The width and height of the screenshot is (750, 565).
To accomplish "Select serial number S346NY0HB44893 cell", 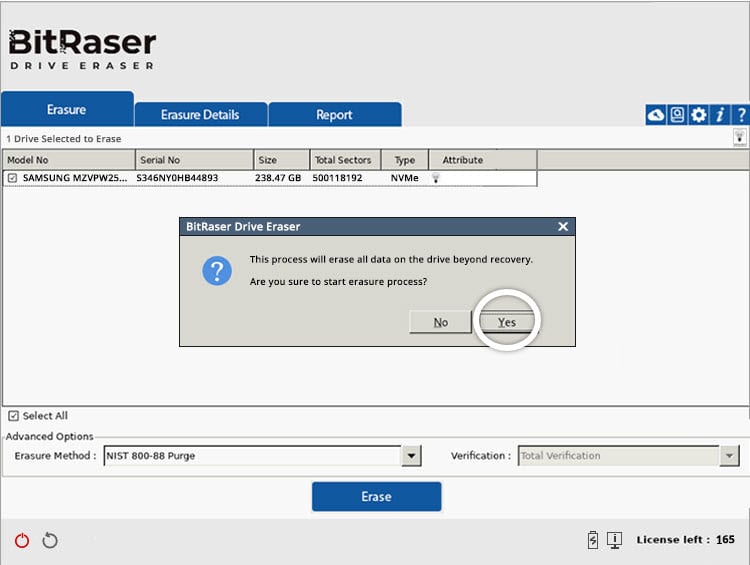I will tap(177, 178).
